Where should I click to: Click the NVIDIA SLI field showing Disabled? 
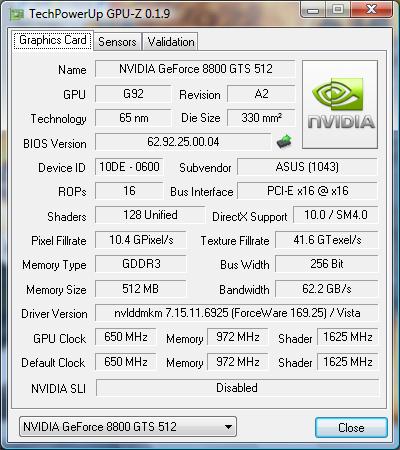(x=237, y=388)
